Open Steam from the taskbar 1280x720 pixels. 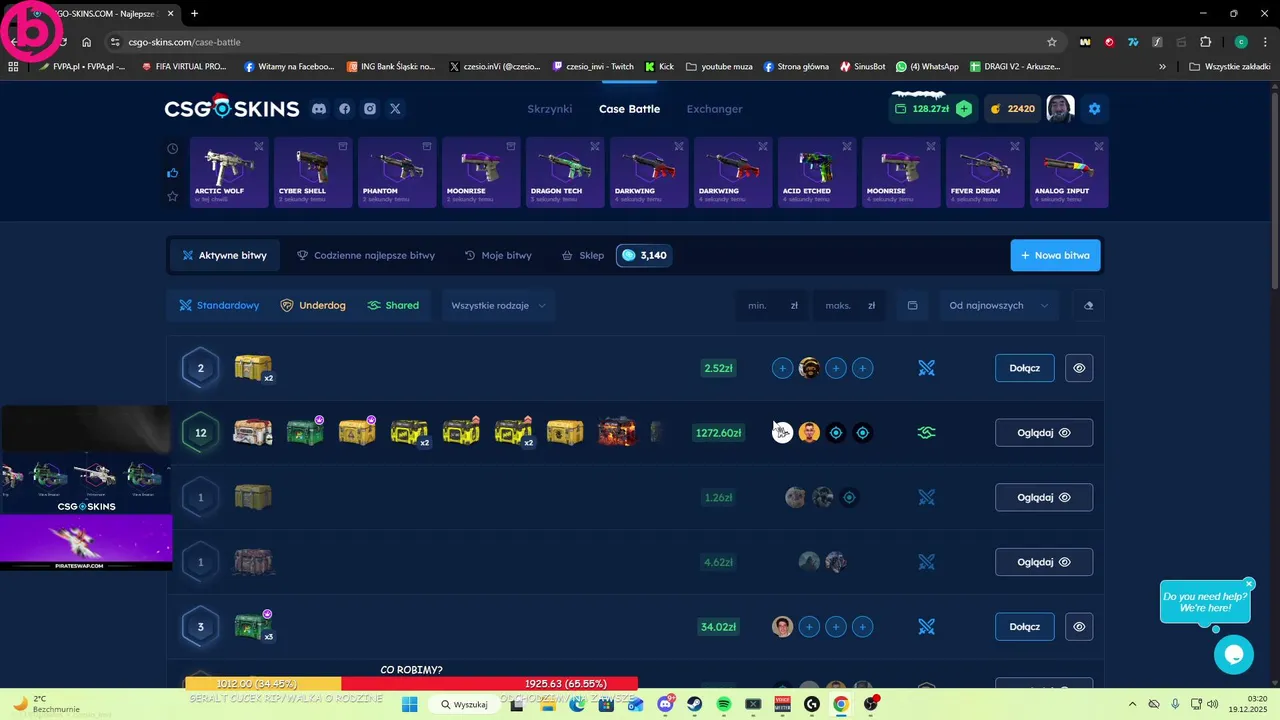(x=695, y=704)
